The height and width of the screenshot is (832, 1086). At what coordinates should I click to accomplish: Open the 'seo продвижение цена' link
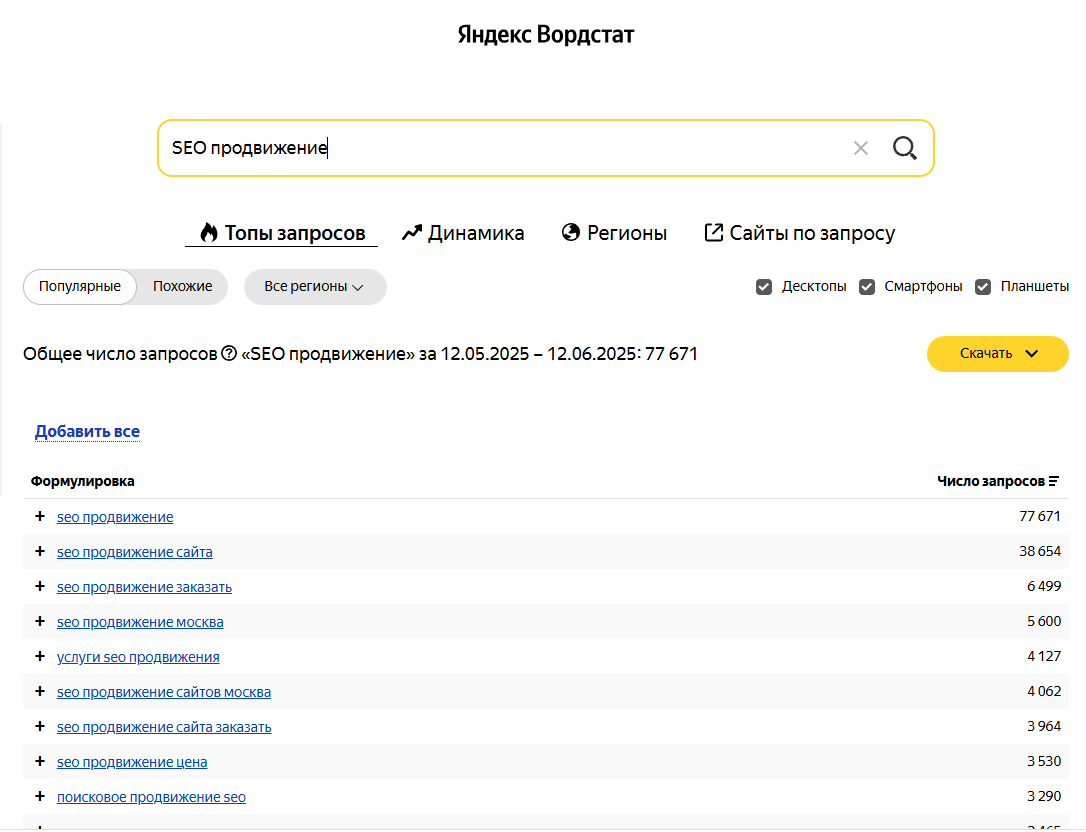(132, 762)
